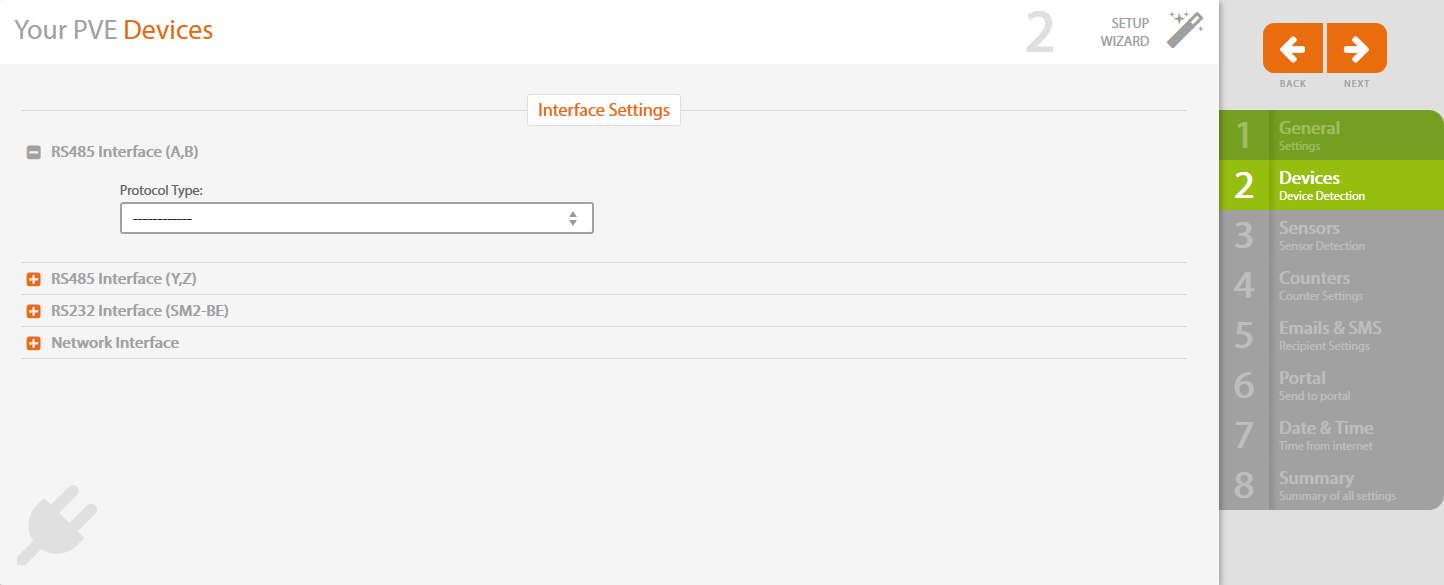Screen dimensions: 1444x585
Task: Click the Setup Wizard magic wand icon
Action: (1185, 30)
